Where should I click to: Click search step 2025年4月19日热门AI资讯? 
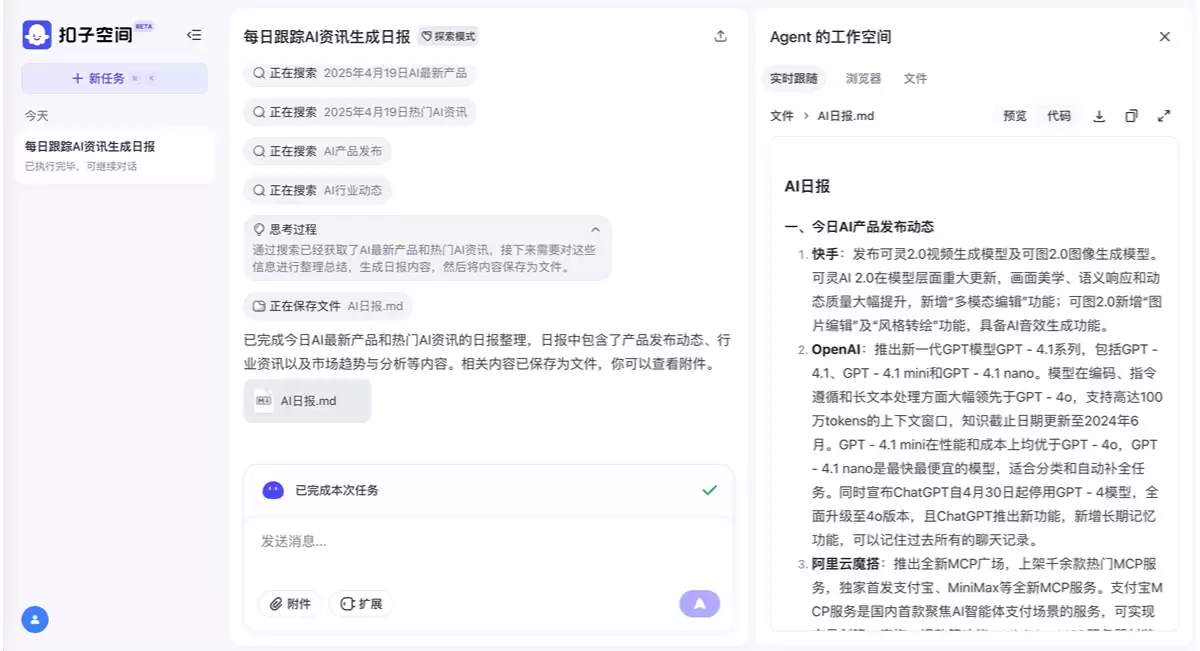coord(360,112)
